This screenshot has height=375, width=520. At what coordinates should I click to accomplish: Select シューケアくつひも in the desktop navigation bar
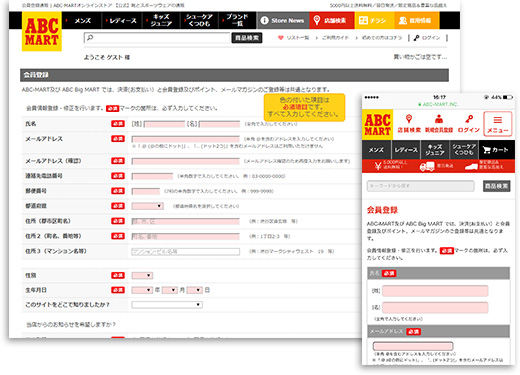tap(199, 20)
